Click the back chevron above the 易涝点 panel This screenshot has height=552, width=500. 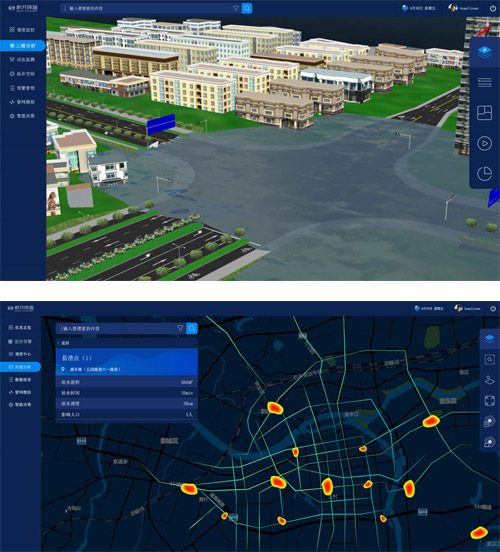point(59,343)
